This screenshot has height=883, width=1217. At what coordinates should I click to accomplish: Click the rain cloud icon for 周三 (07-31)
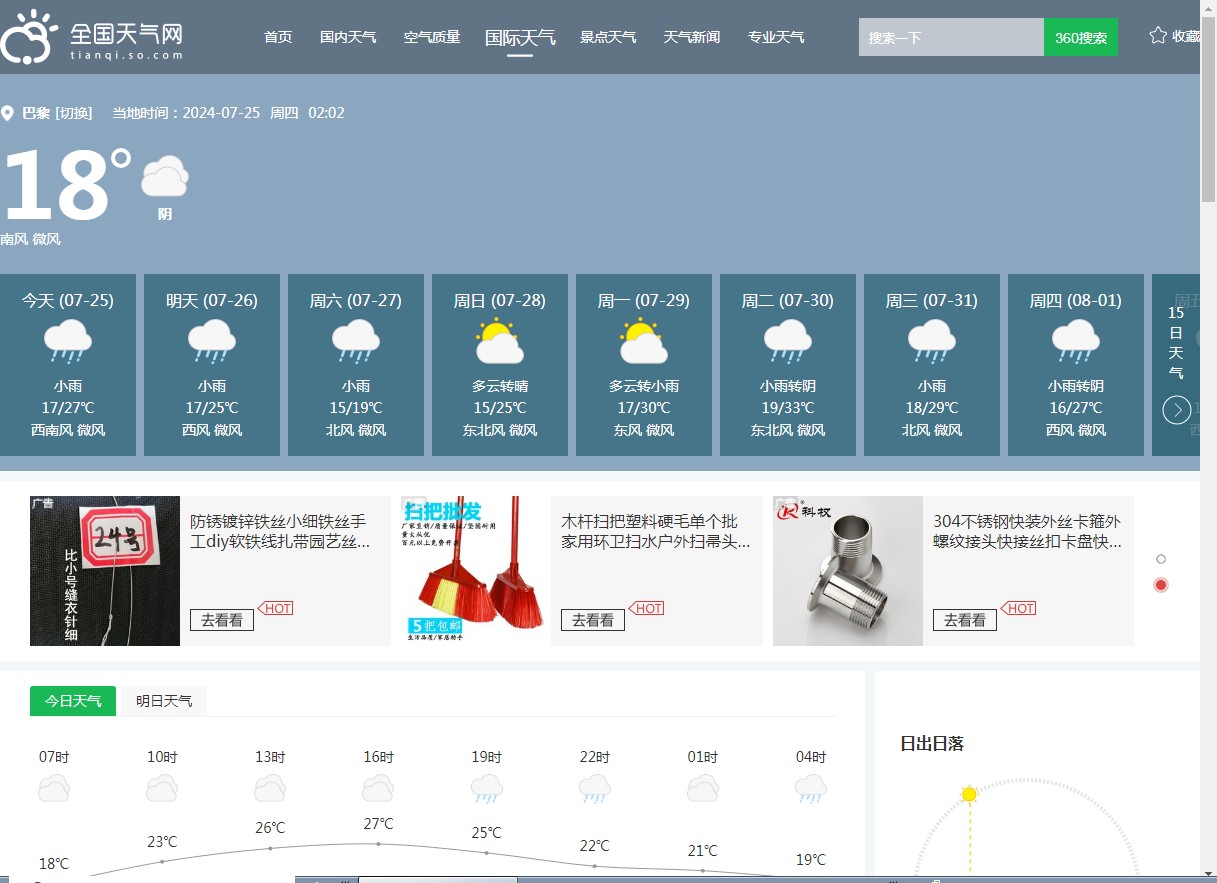pos(931,342)
